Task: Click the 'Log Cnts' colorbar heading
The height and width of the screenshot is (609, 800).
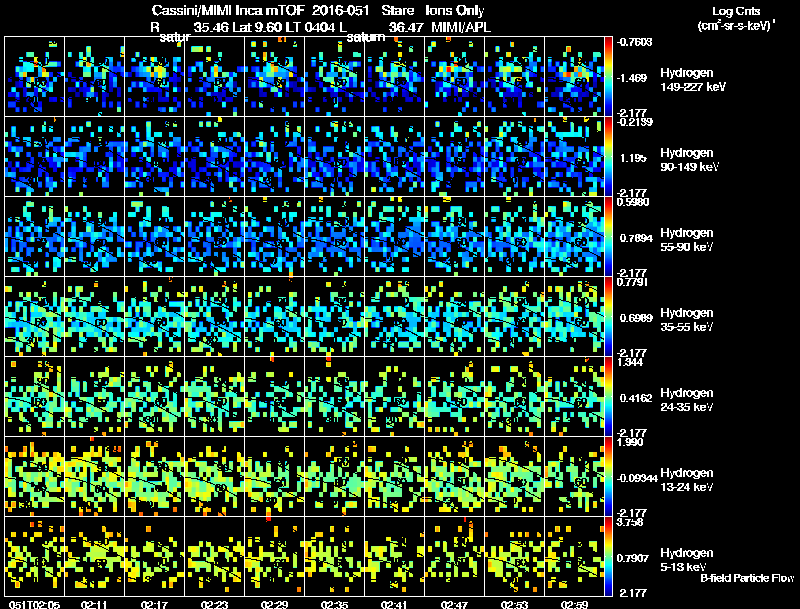Action: (736, 11)
